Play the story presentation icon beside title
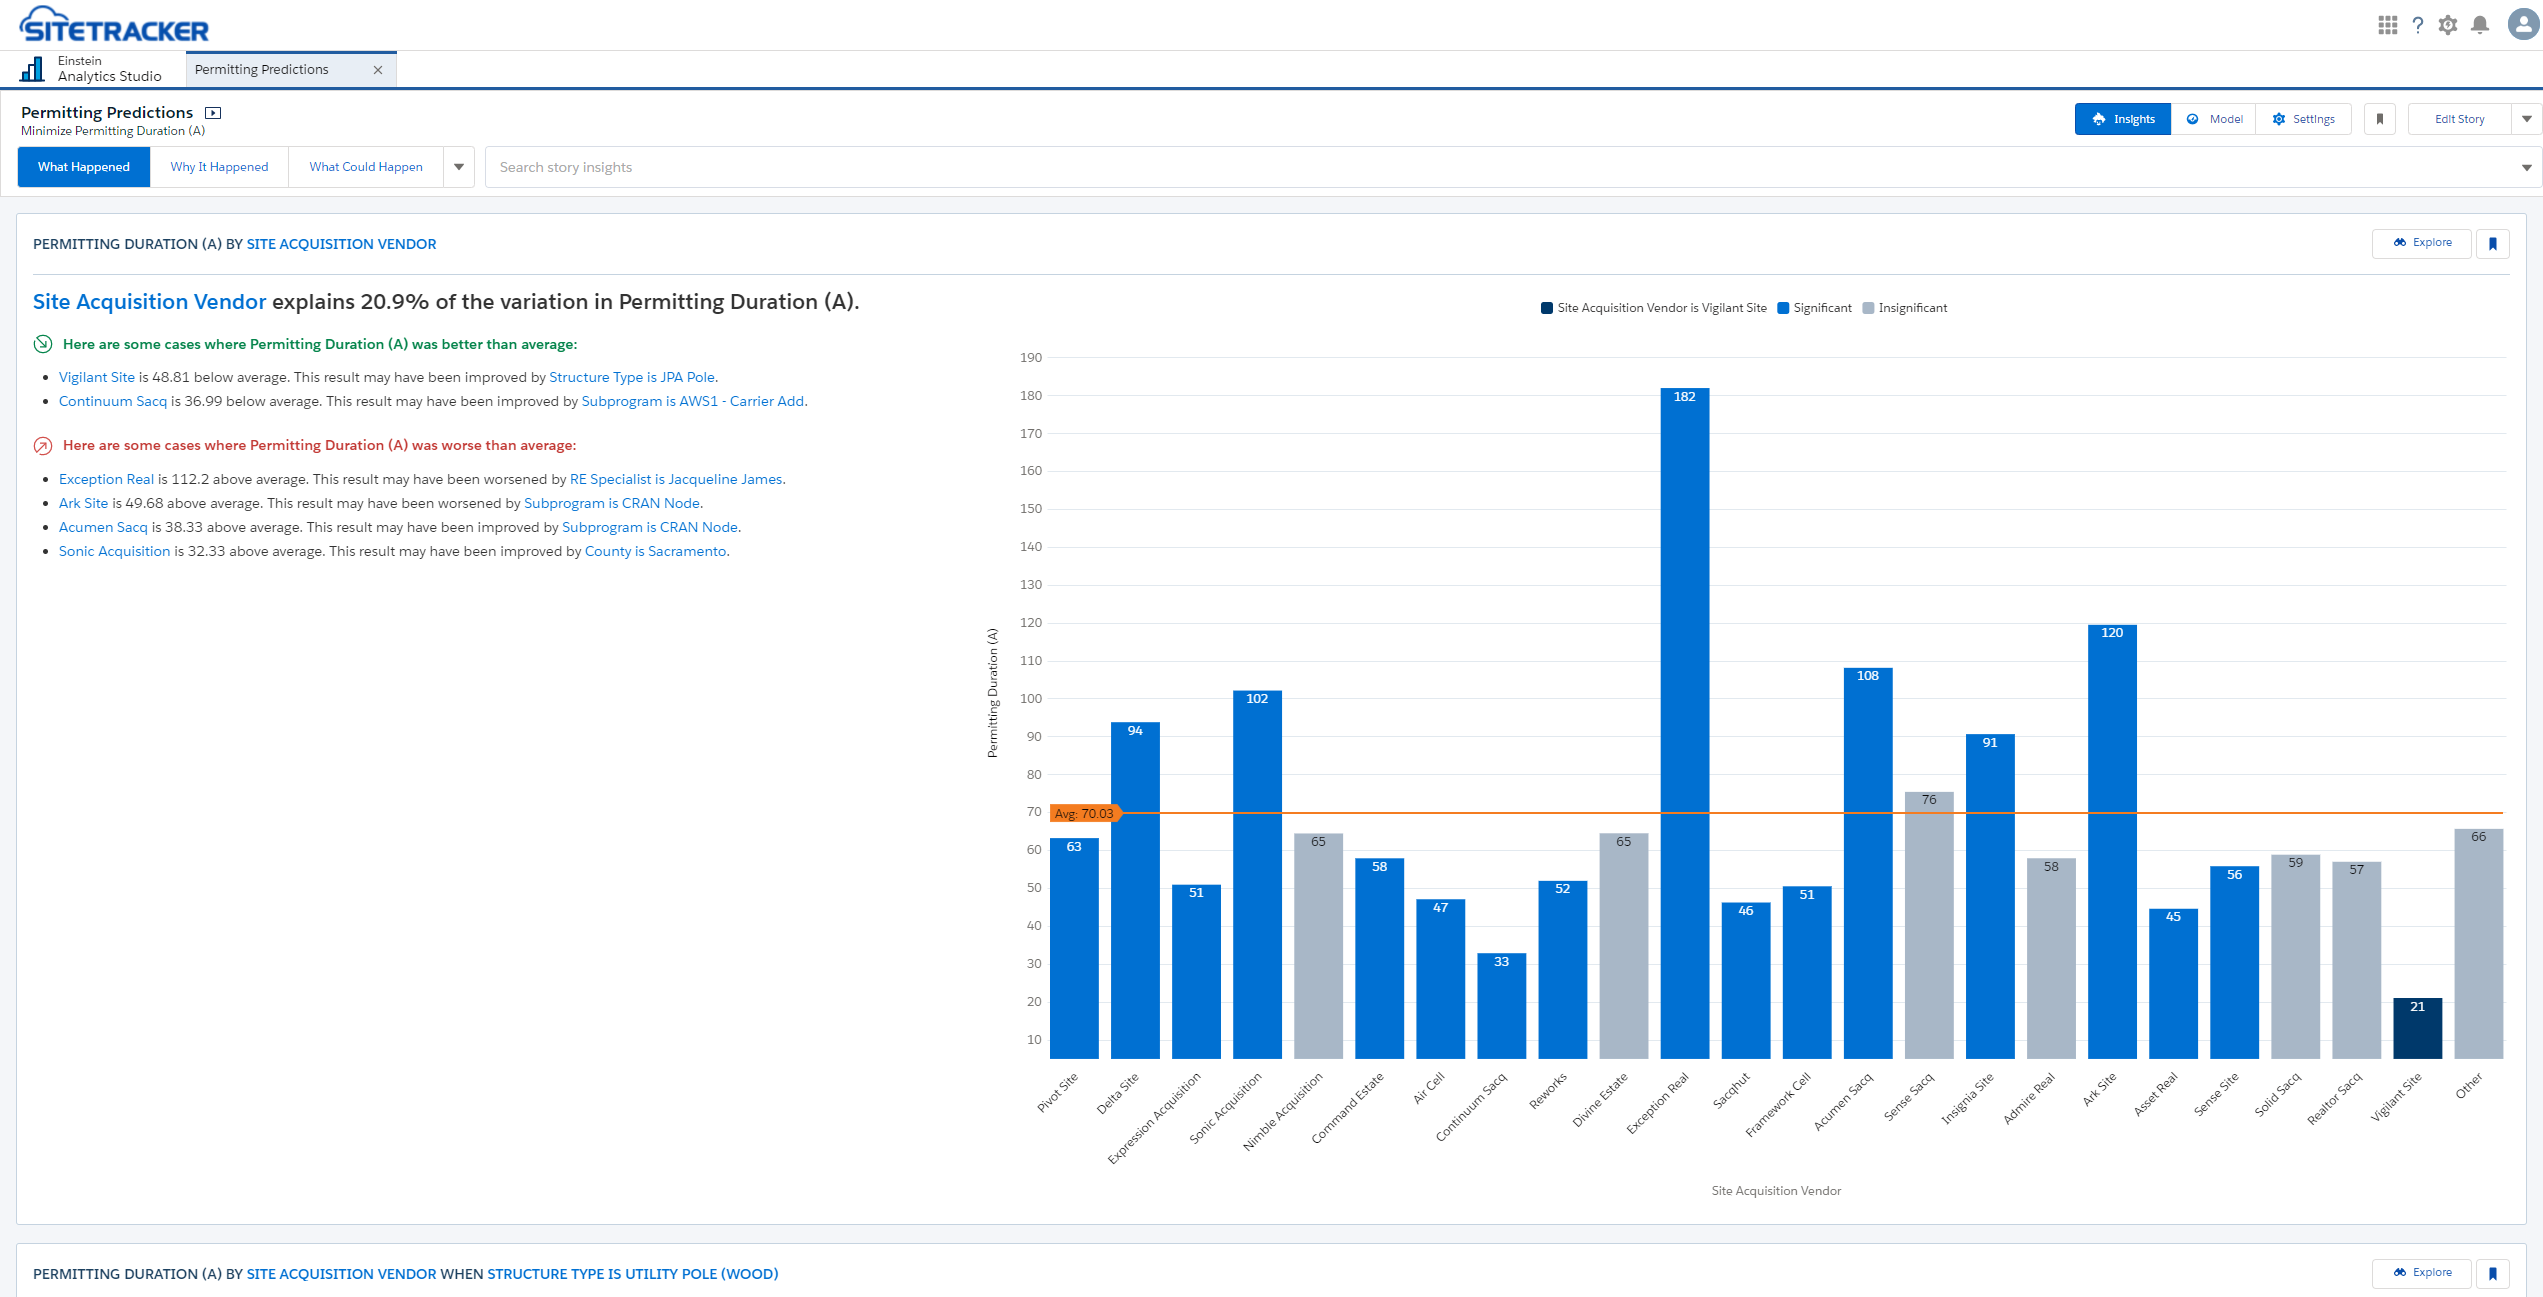The height and width of the screenshot is (1297, 2543). (213, 113)
